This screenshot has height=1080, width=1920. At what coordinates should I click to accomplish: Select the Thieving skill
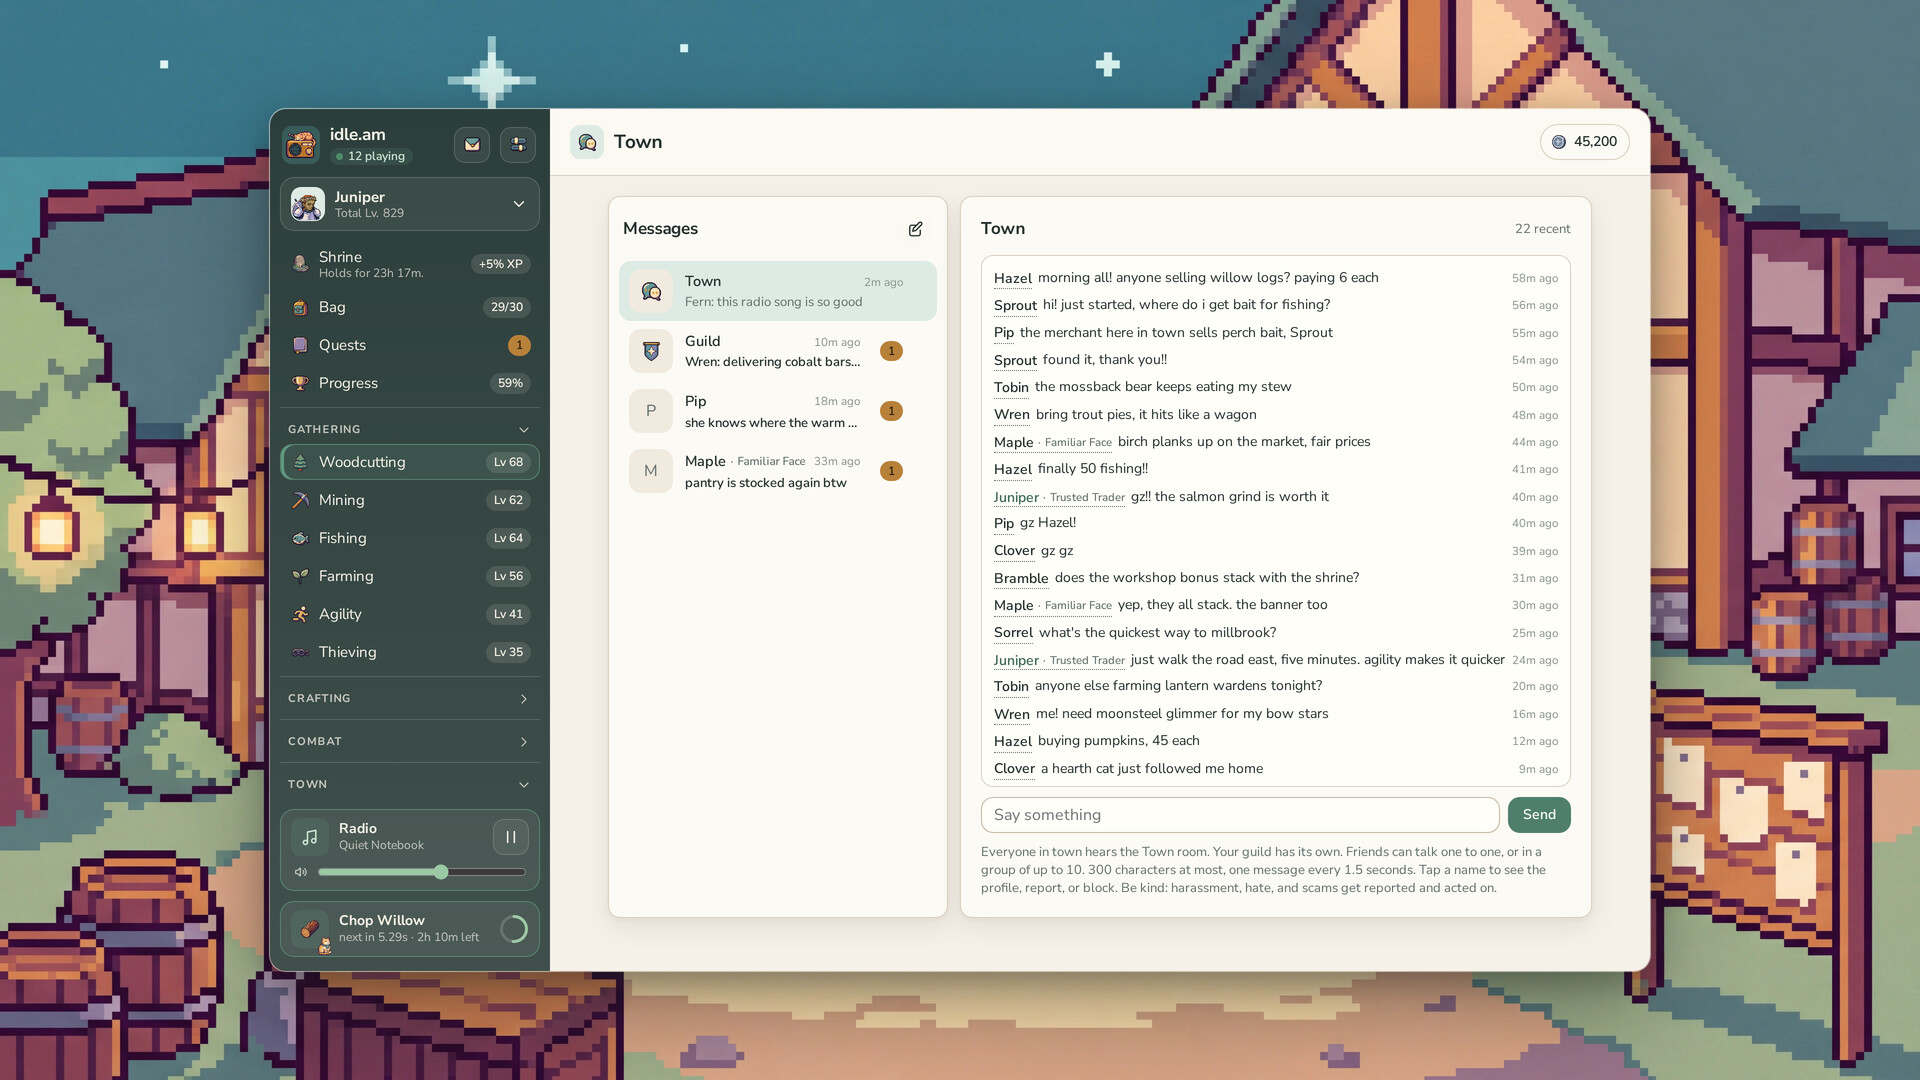tap(410, 652)
